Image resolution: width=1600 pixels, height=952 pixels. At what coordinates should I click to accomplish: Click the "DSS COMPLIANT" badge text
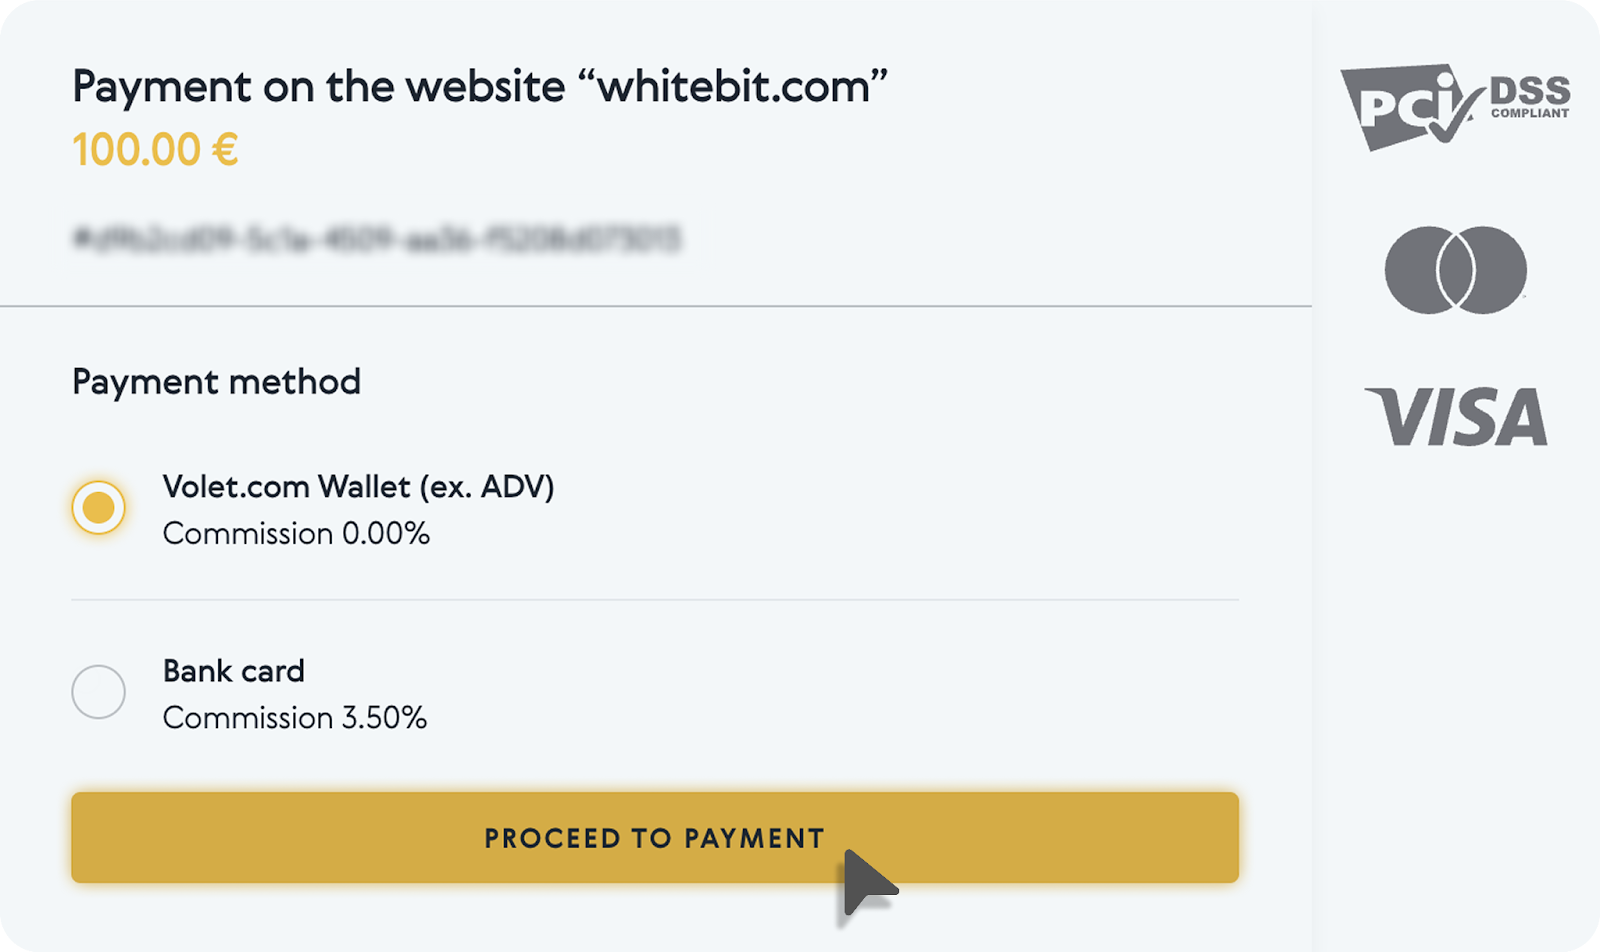(1529, 97)
